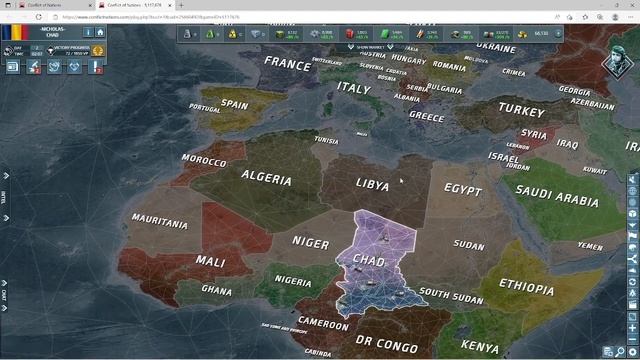This screenshot has height=360, width=640.
Task: Toggle the helmet army map layer
Action: 632,247
